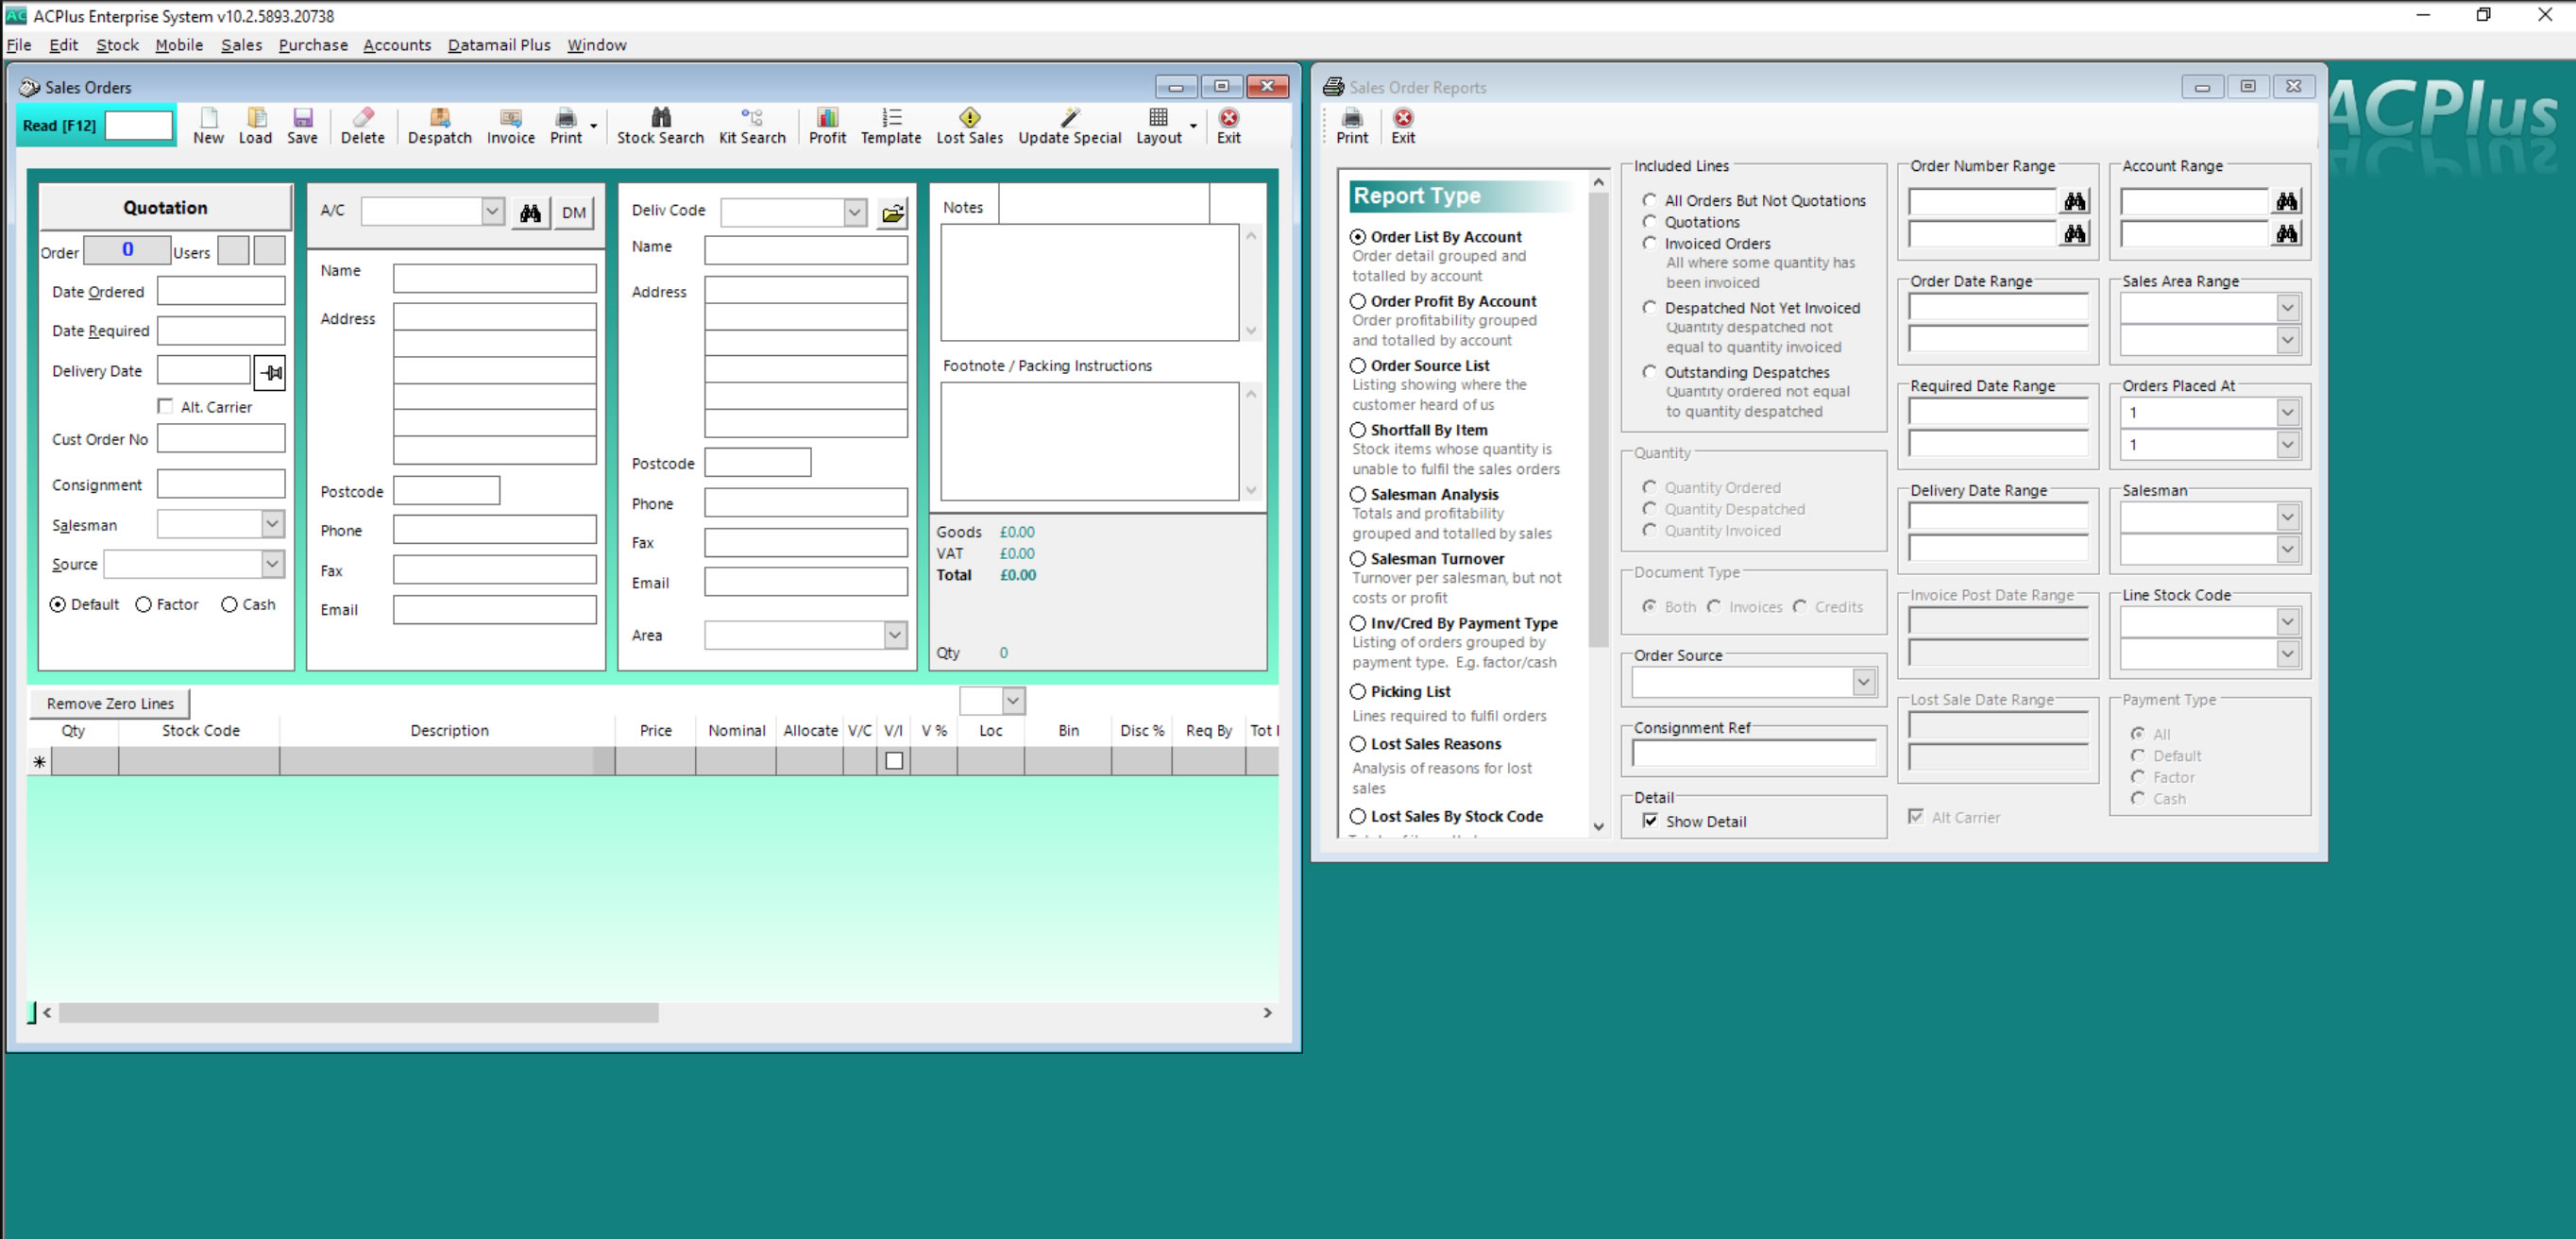Viewport: 2576px width, 1239px height.
Task: Click the Remove Zero Lines button
Action: tap(110, 703)
